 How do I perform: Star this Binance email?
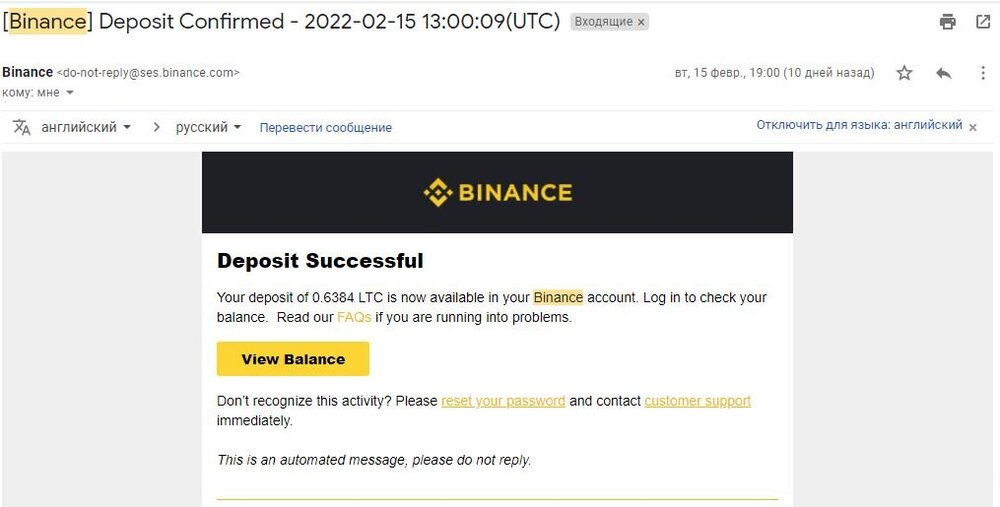(x=904, y=73)
